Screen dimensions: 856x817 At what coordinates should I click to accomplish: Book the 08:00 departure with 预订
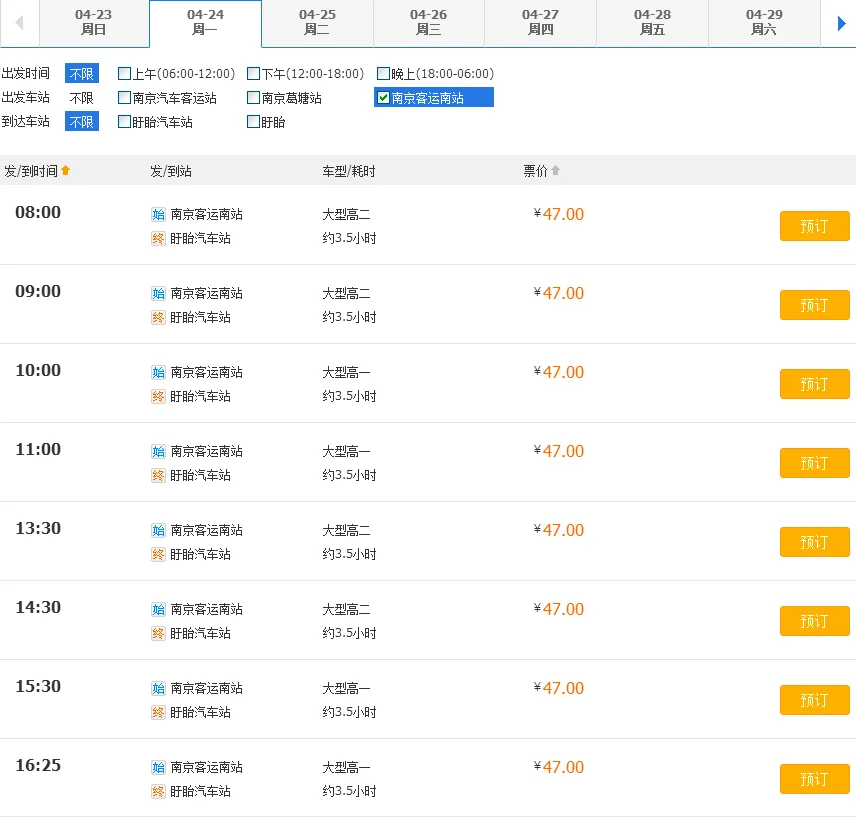click(x=814, y=226)
